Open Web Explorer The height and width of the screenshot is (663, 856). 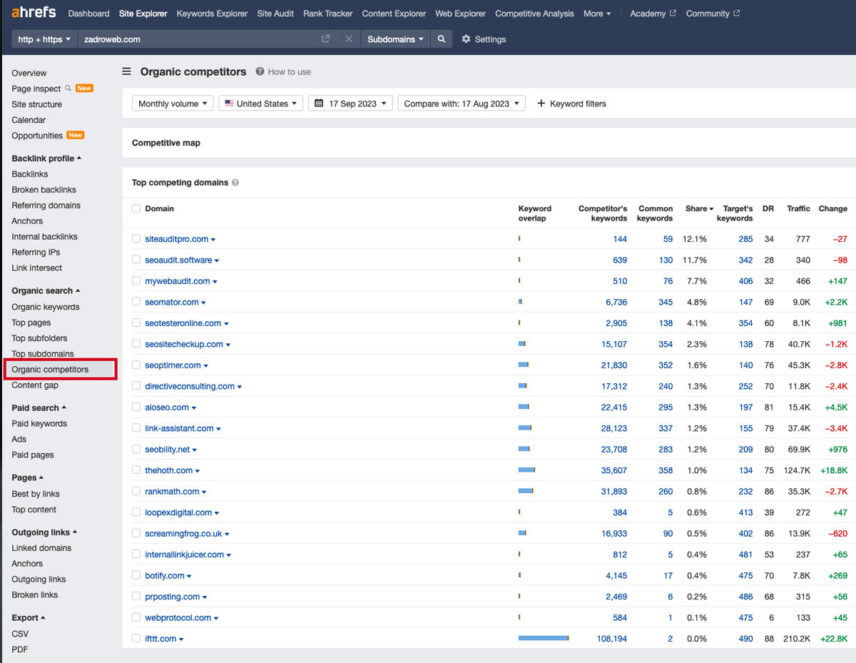coord(460,13)
